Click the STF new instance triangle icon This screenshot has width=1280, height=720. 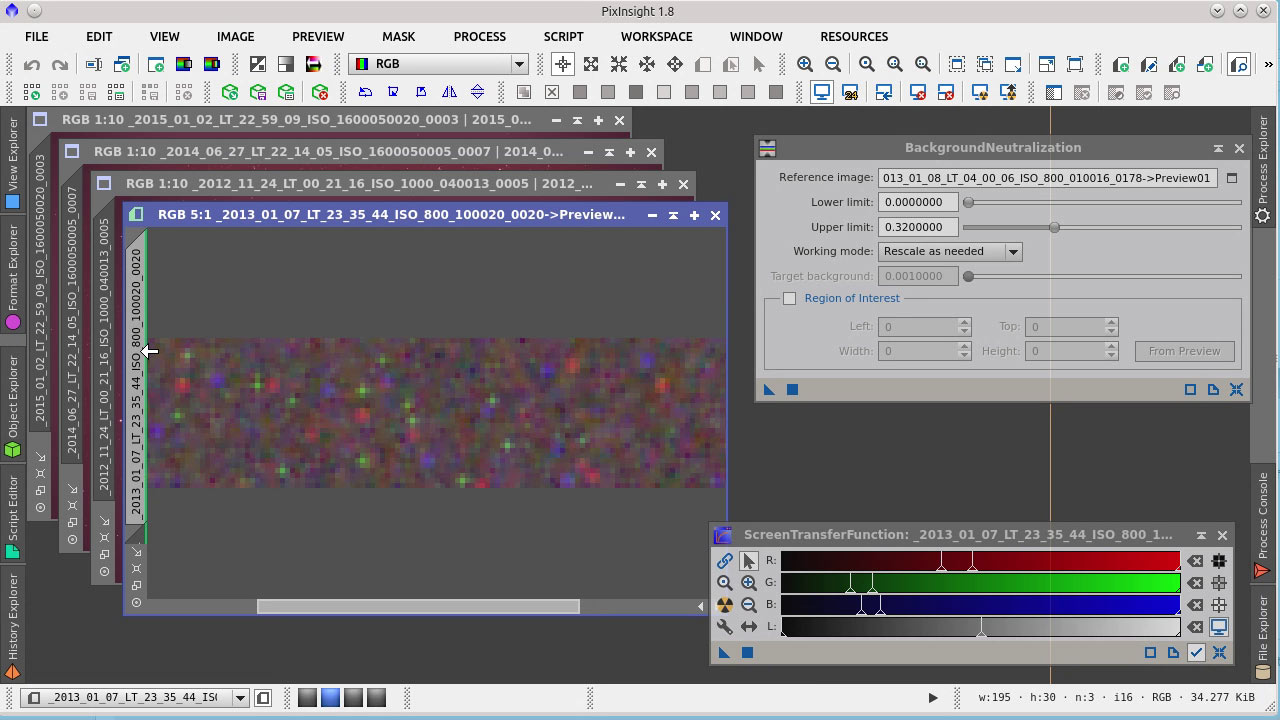[724, 653]
